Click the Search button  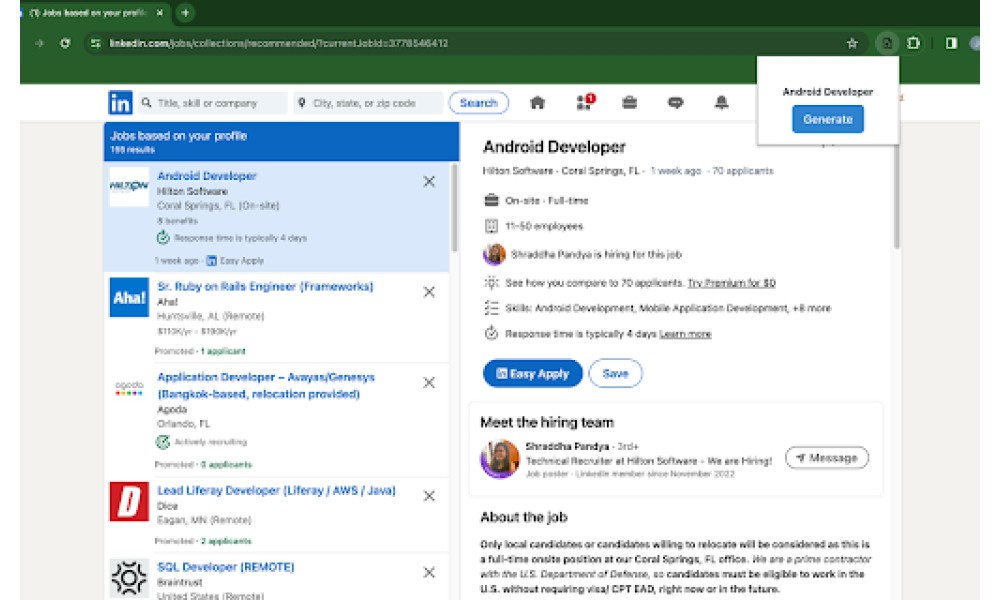478,103
